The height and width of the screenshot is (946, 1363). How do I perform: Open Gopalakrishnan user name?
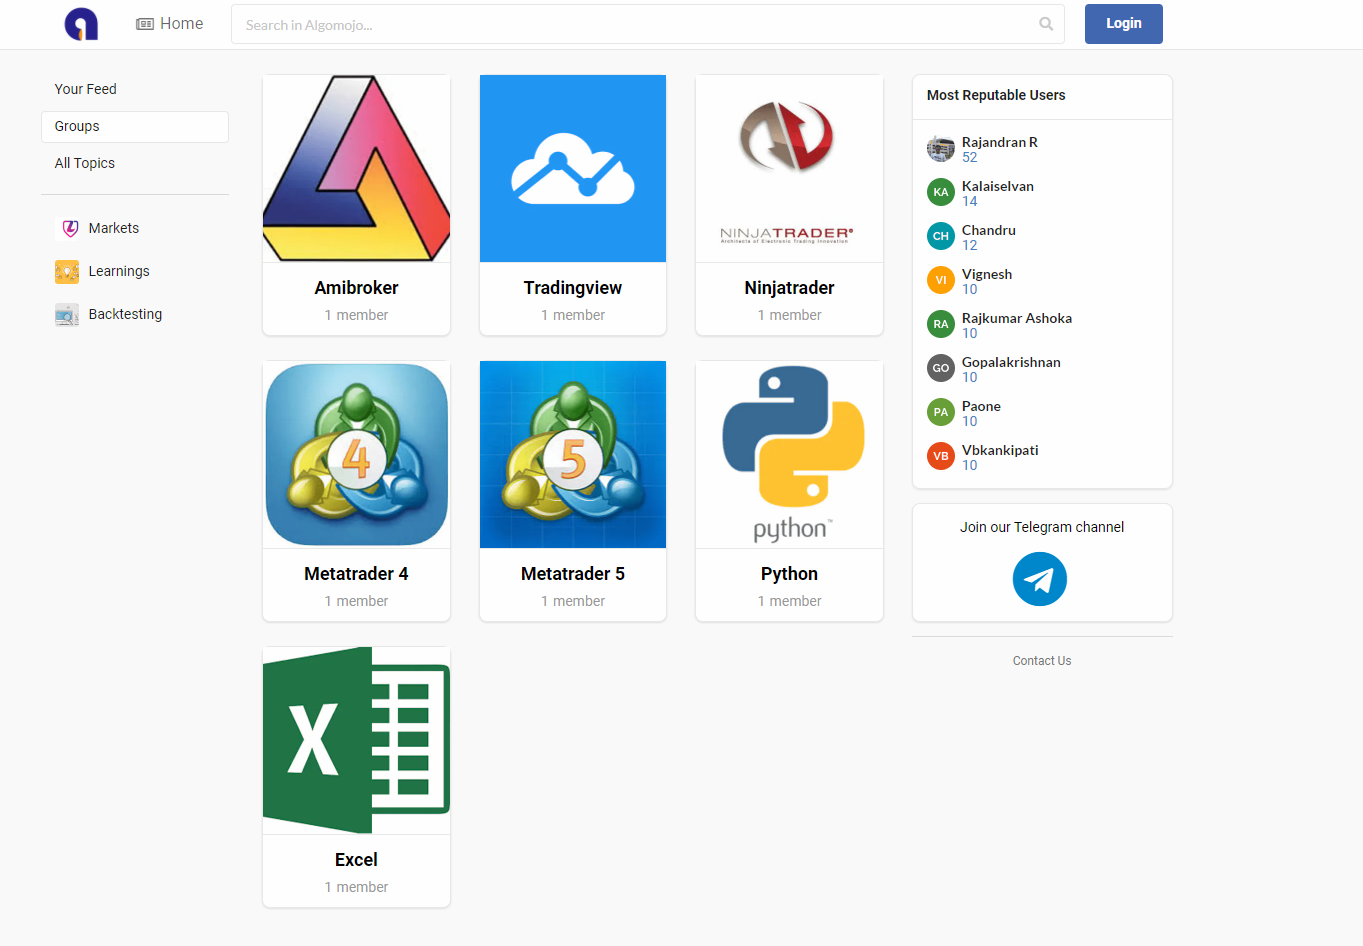1011,362
